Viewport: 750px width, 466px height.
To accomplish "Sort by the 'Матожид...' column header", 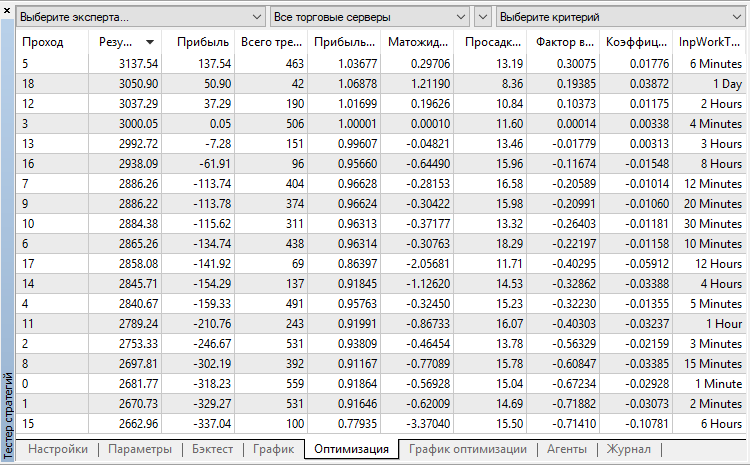I will (x=415, y=42).
